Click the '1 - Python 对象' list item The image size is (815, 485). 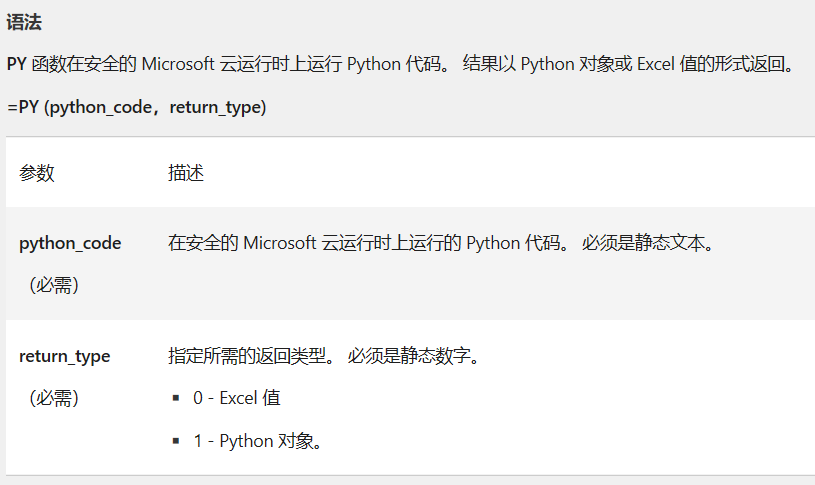(258, 441)
